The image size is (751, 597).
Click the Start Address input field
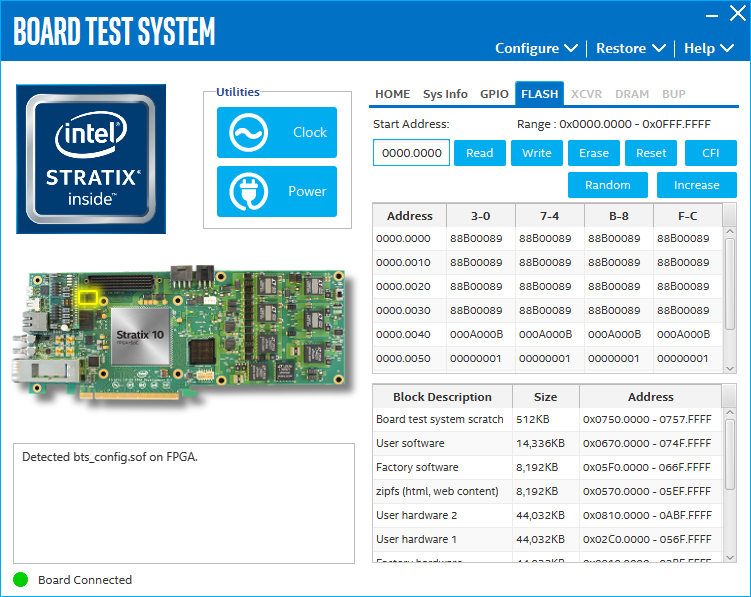tap(411, 153)
